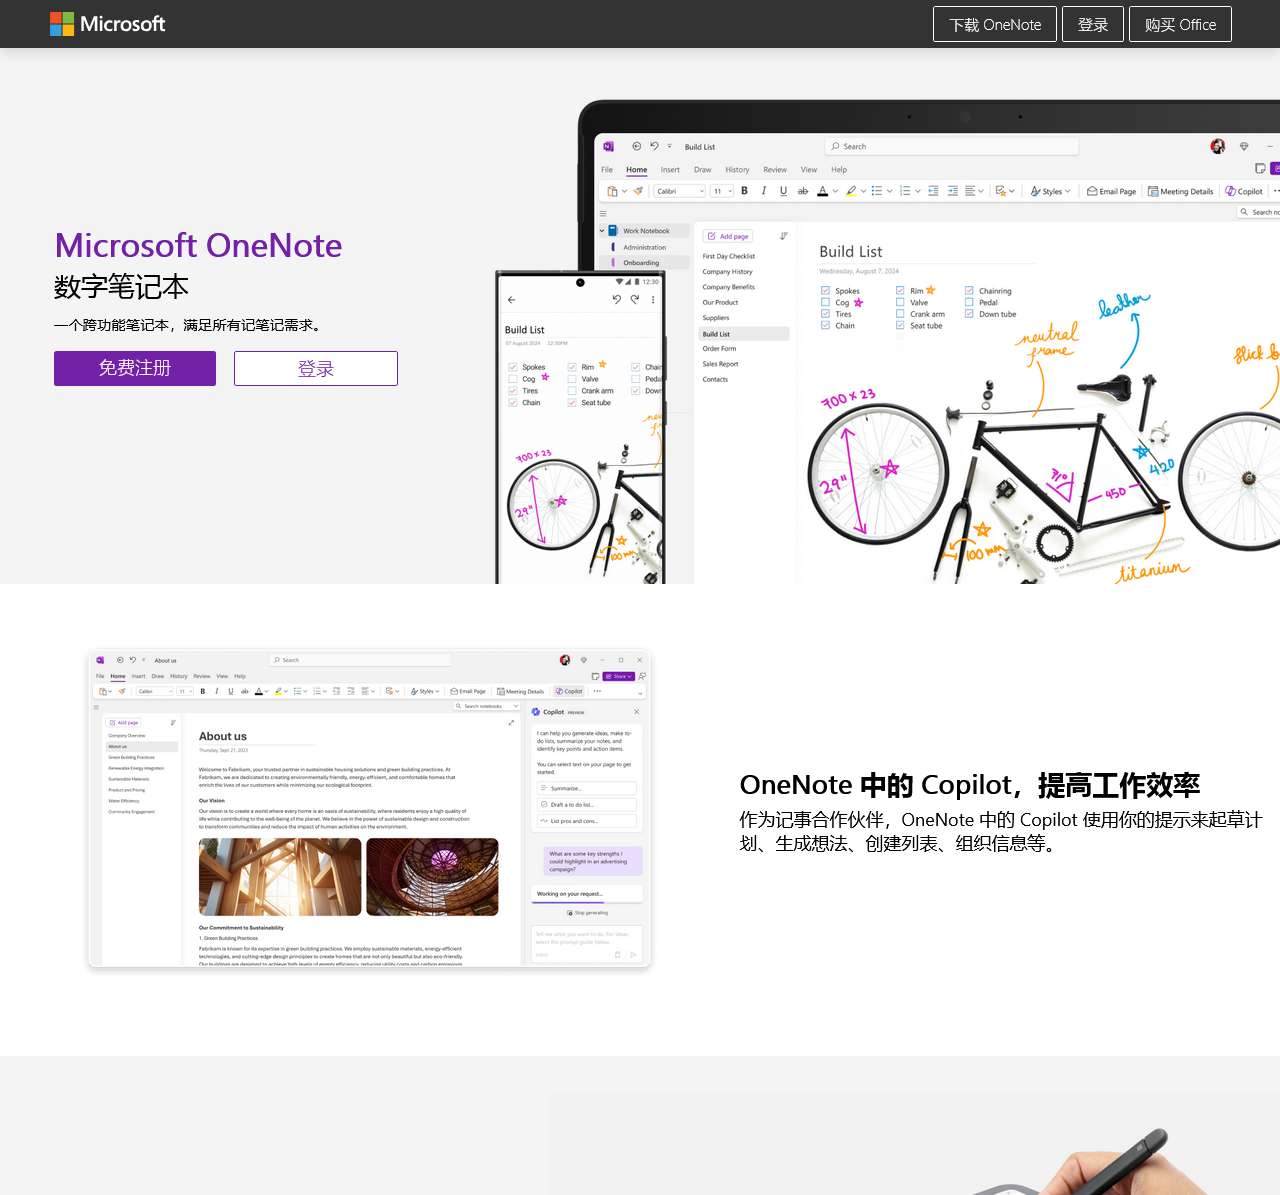Click the Search box in the laptop screenshot

(x=952, y=146)
